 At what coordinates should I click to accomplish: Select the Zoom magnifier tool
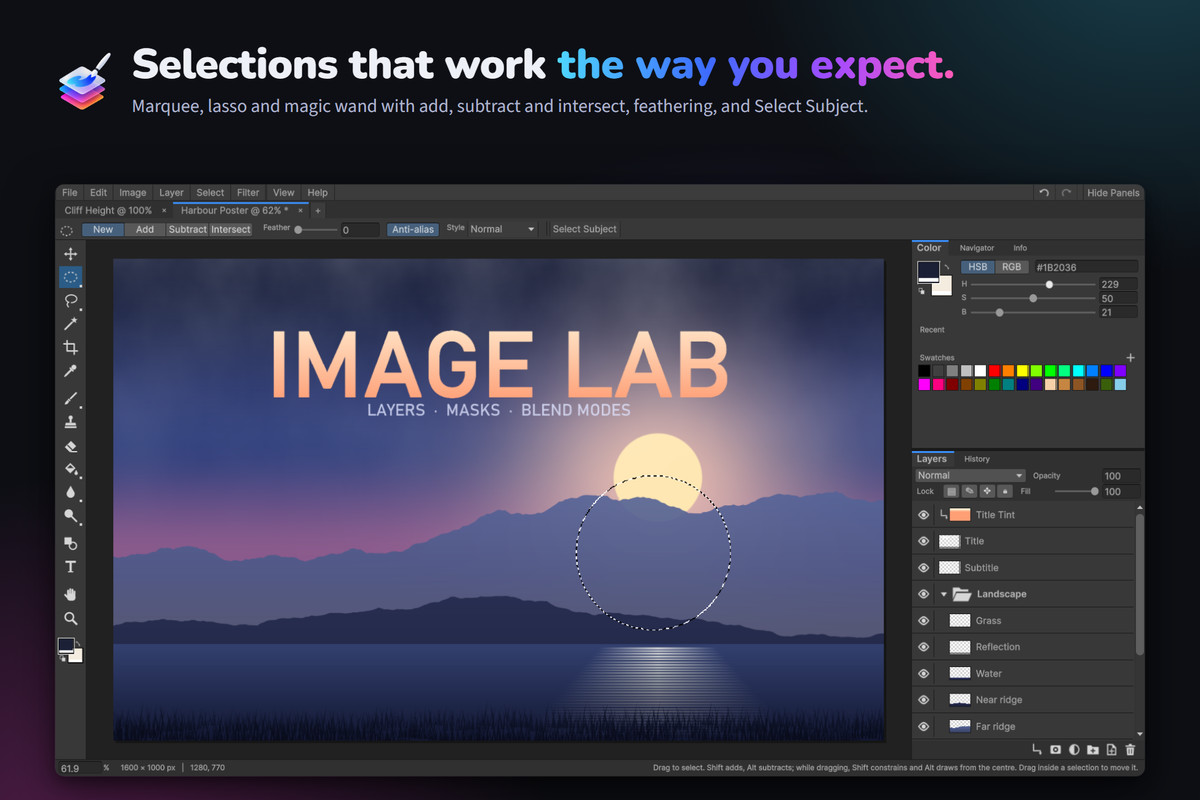pyautogui.click(x=71, y=618)
